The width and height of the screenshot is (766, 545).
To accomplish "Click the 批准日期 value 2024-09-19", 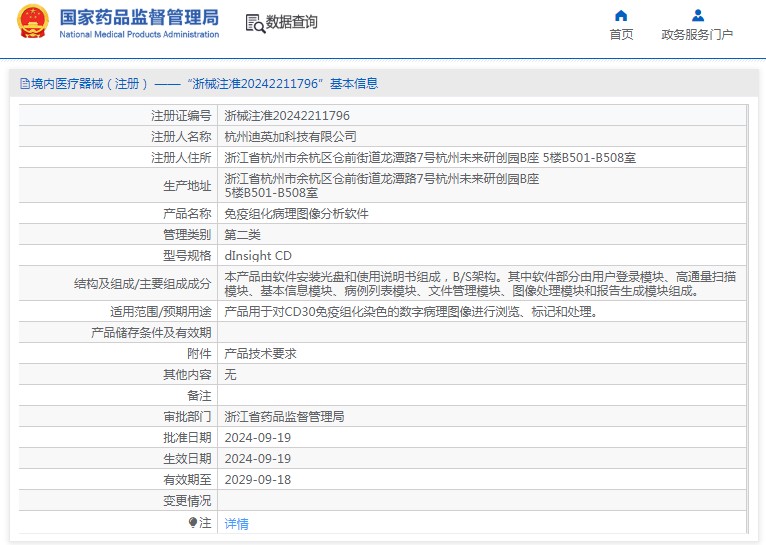I will (x=257, y=438).
